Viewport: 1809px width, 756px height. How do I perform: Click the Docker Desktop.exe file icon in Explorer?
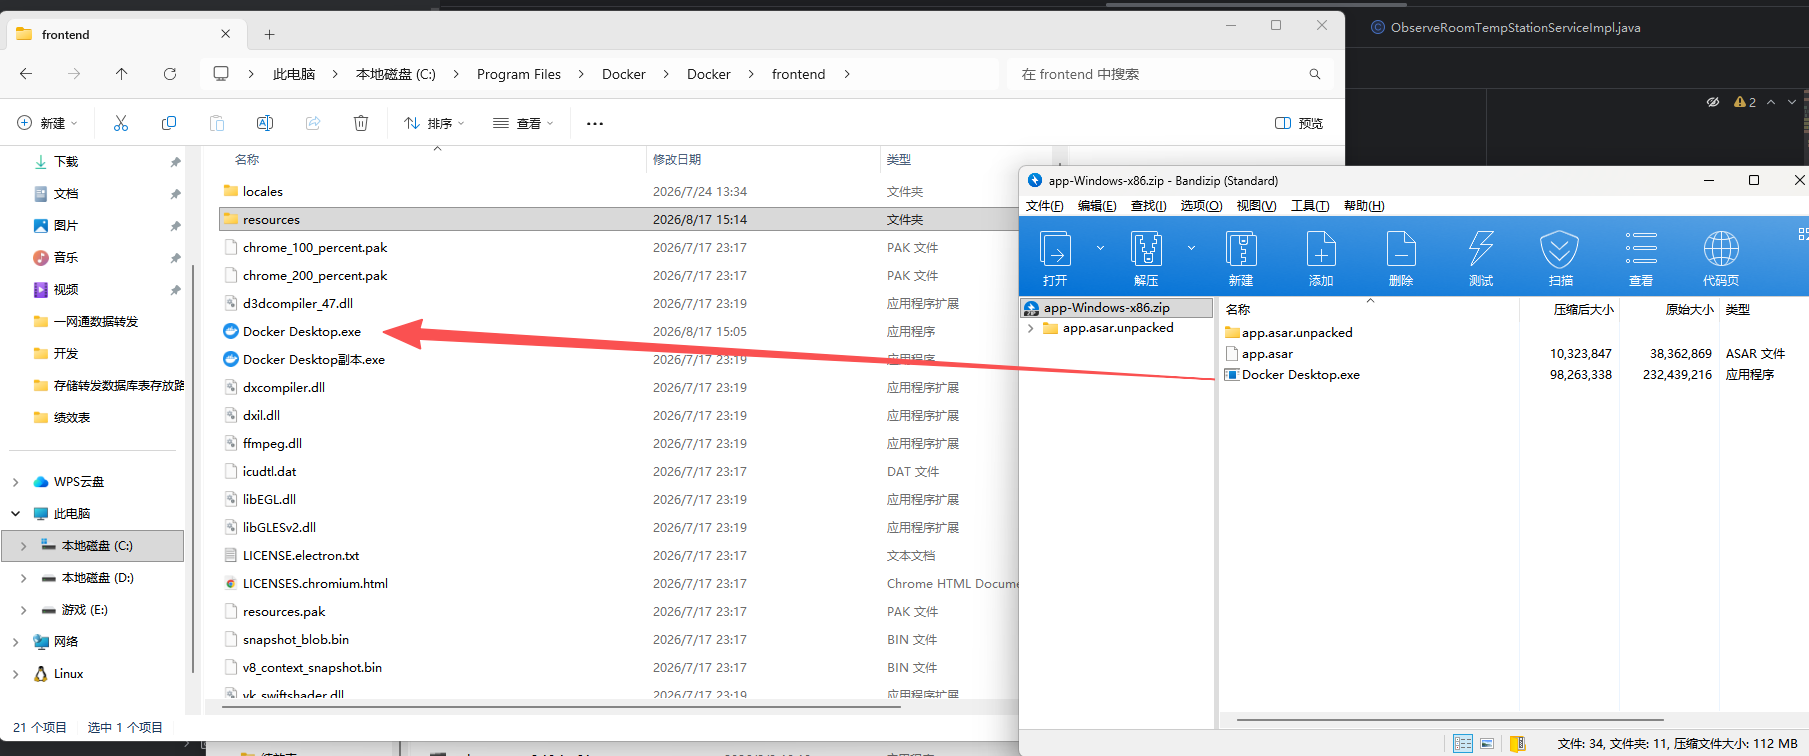(x=231, y=331)
